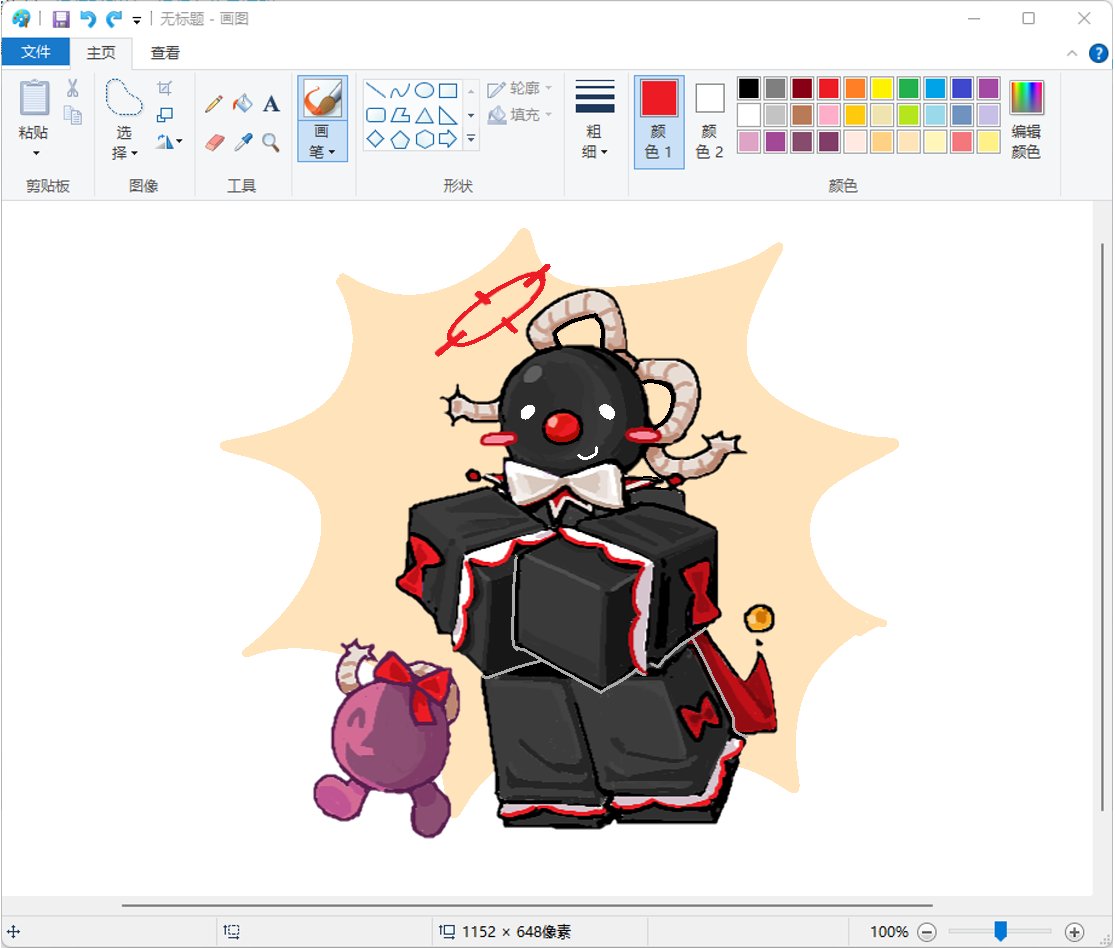Click the zoom slider handle
The height and width of the screenshot is (948, 1115).
1001,930
